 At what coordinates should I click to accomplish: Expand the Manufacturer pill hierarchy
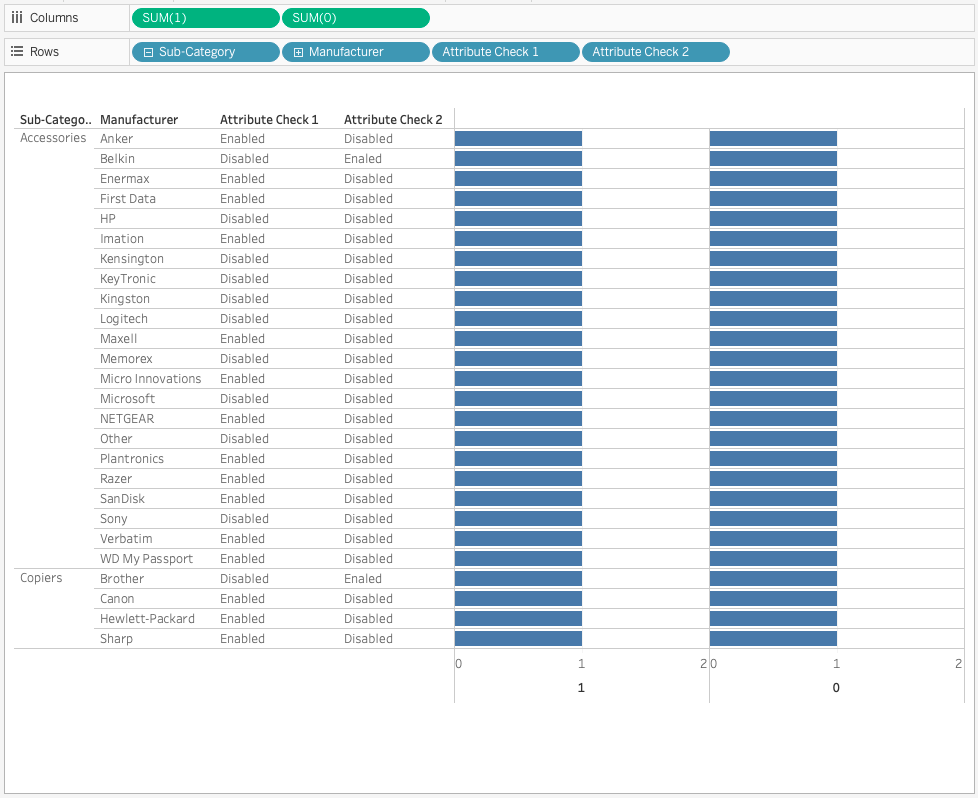(x=298, y=52)
